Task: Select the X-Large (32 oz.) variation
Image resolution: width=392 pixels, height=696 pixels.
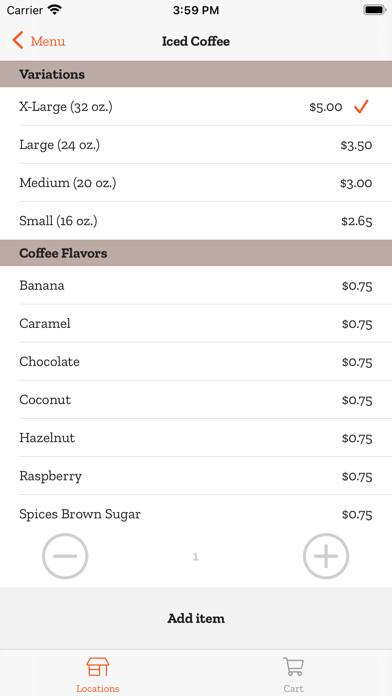Action: click(x=196, y=107)
